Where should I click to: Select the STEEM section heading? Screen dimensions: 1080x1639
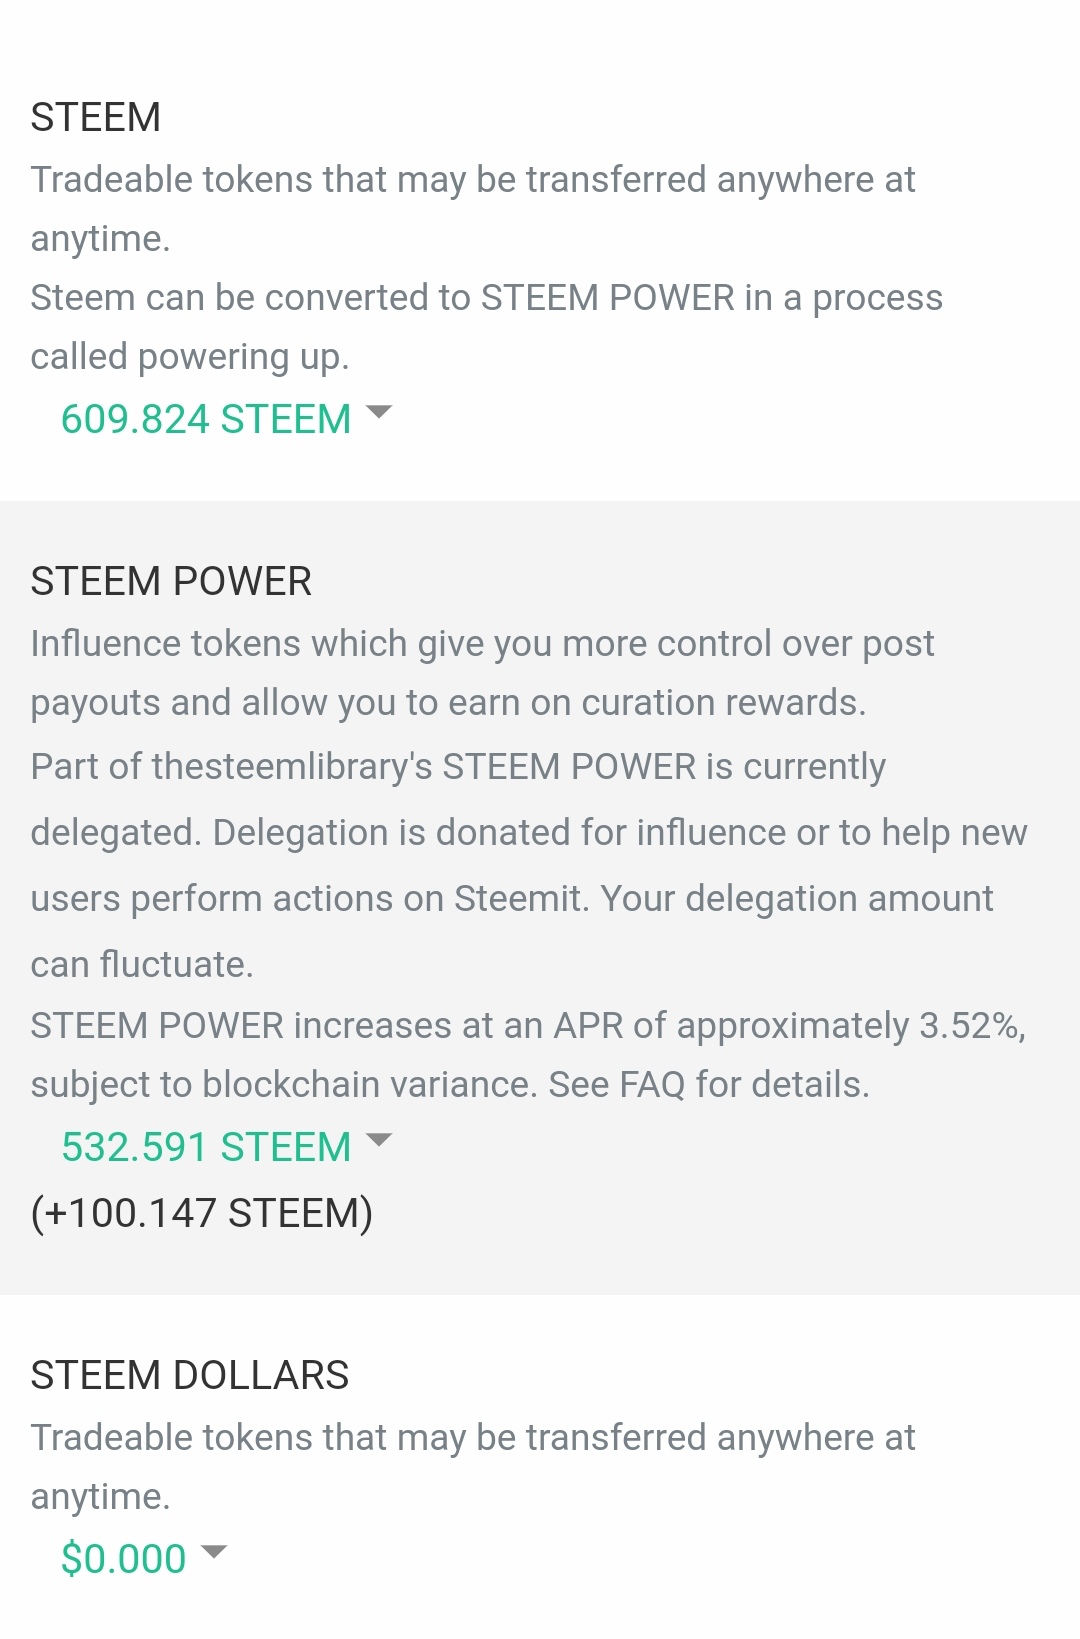point(95,118)
